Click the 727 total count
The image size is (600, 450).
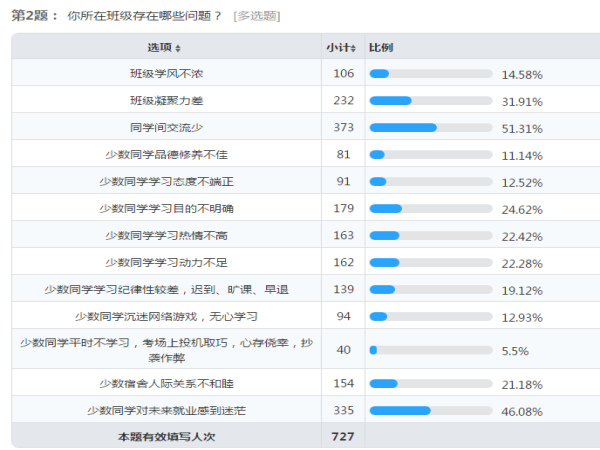click(x=343, y=436)
